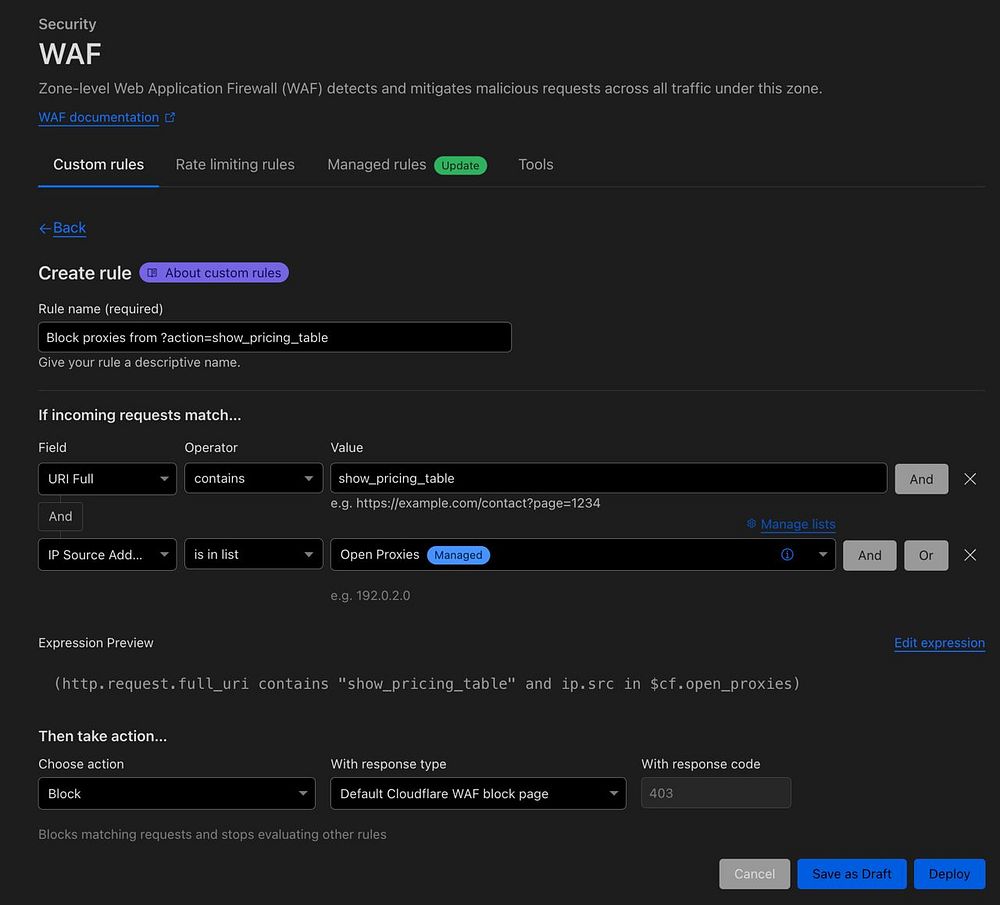Open the response type dropdown
Screen dimensions: 1000x905
pyautogui.click(x=478, y=793)
